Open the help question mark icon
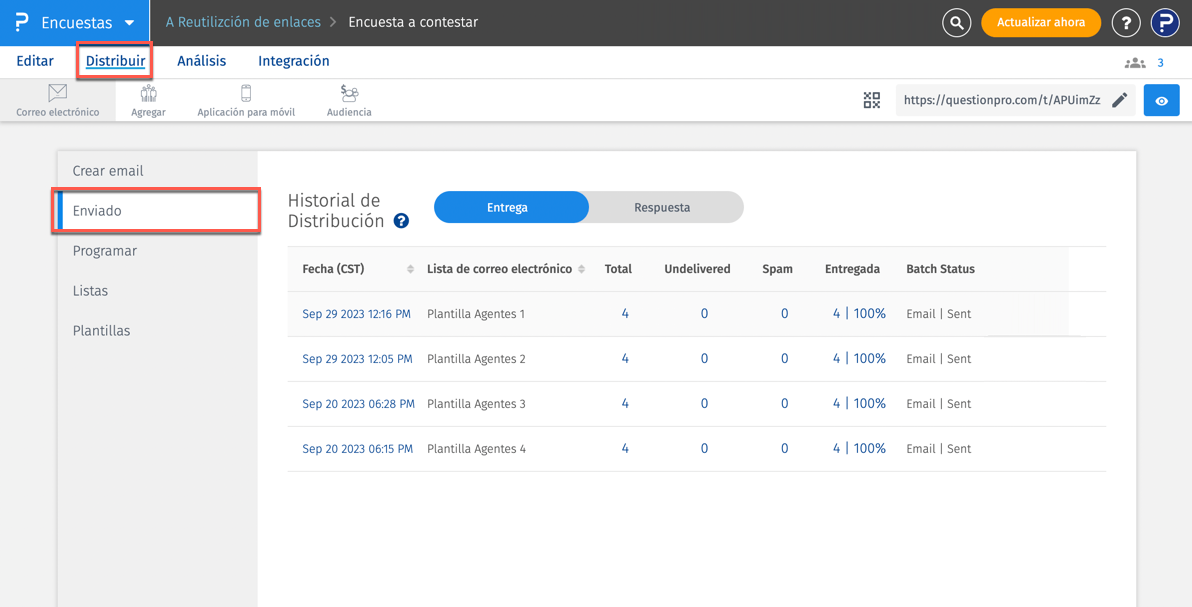 (x=1126, y=22)
